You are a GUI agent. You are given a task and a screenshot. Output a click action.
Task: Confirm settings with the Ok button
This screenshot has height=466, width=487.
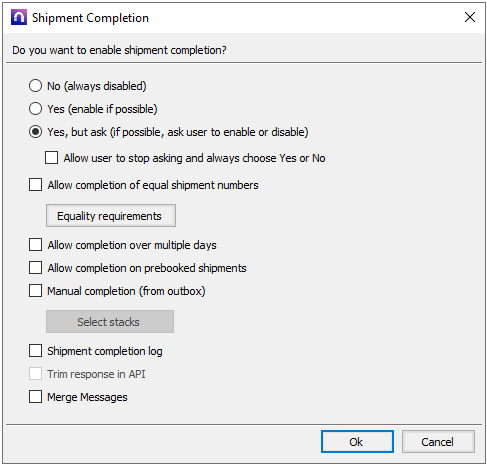tap(357, 442)
